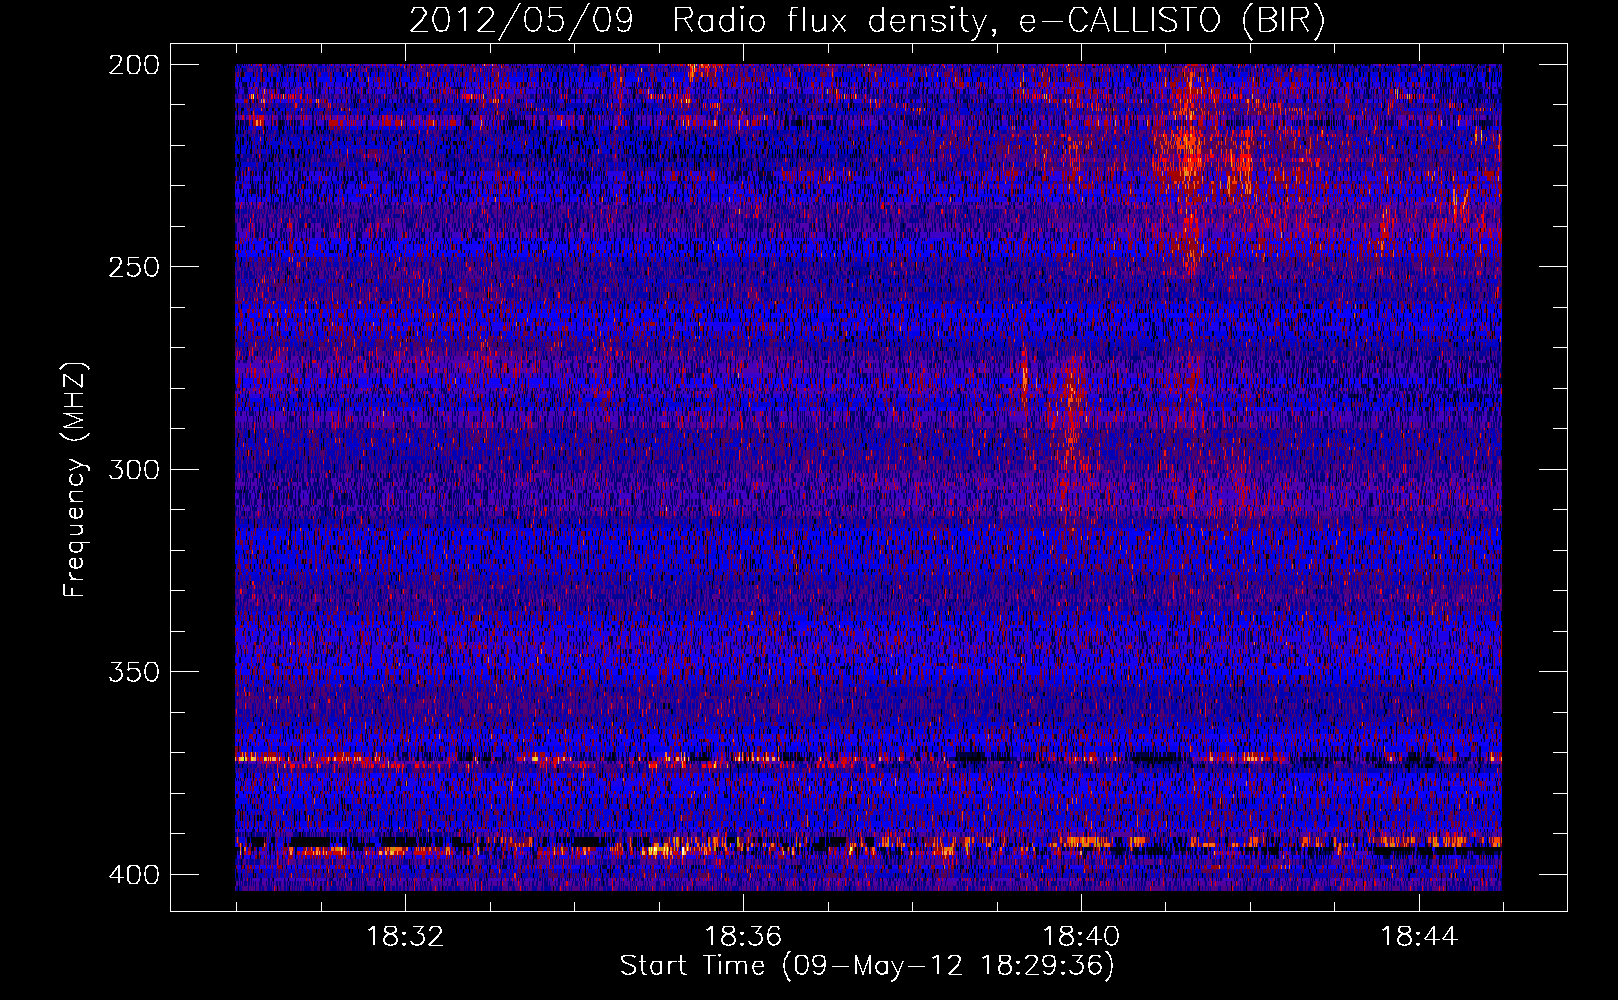Click the plot title "Radio flux density, e-CALLISTO (BIR)"
The image size is (1618, 1000).
coord(998,21)
